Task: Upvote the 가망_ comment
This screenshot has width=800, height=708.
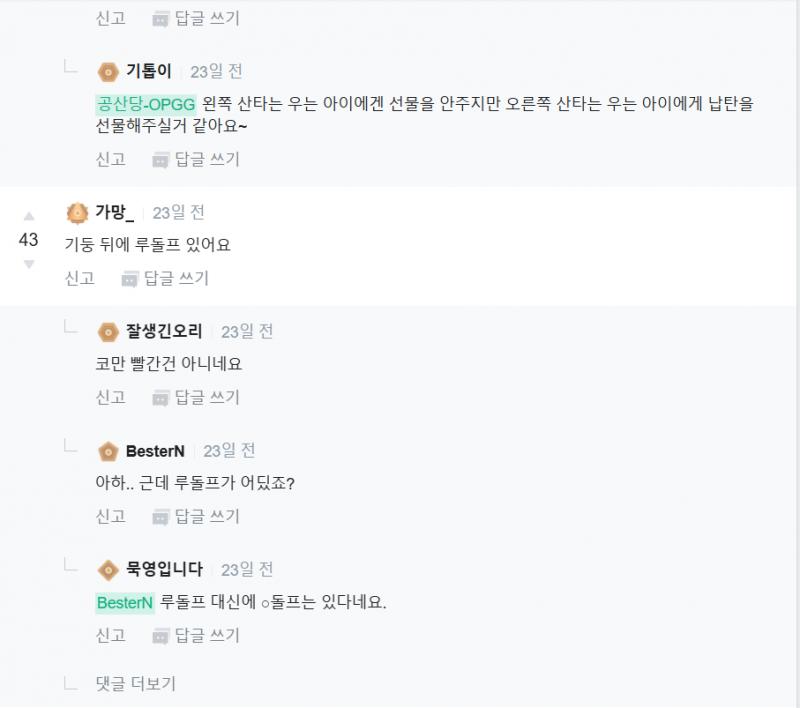Action: click(29, 216)
